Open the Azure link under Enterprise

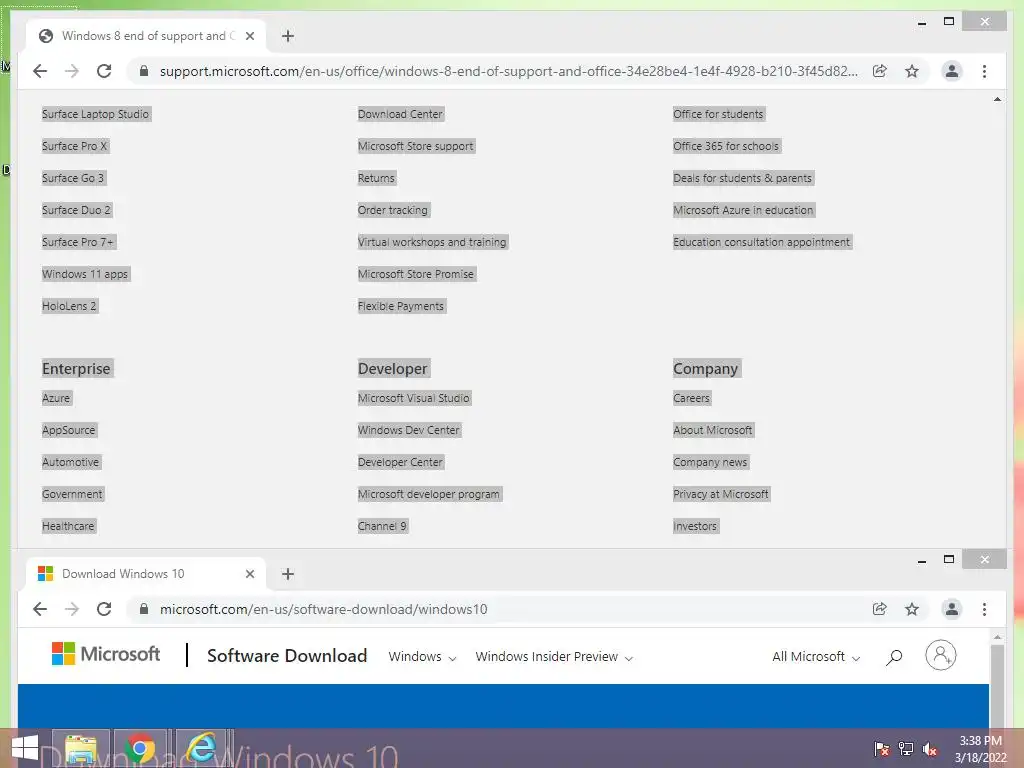tap(56, 398)
